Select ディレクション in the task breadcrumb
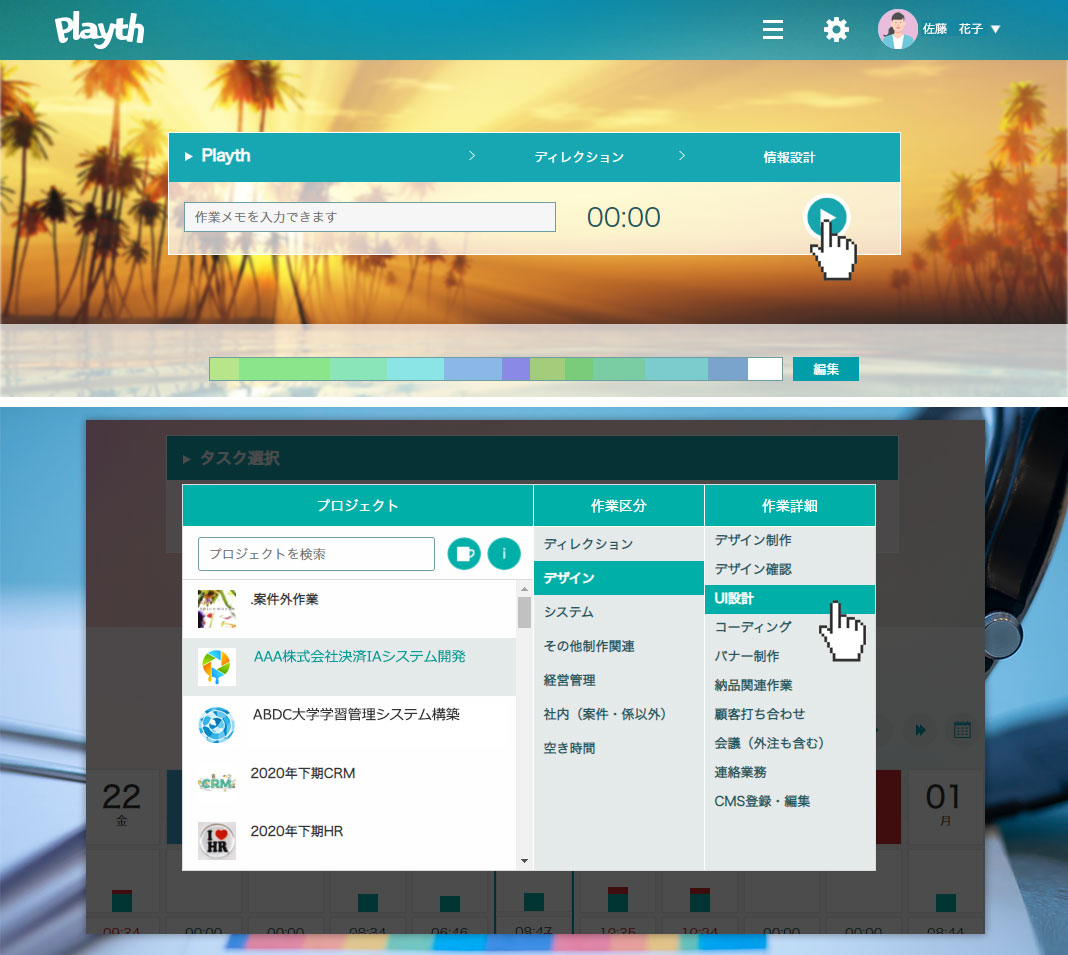Viewport: 1068px width, 955px height. click(579, 157)
